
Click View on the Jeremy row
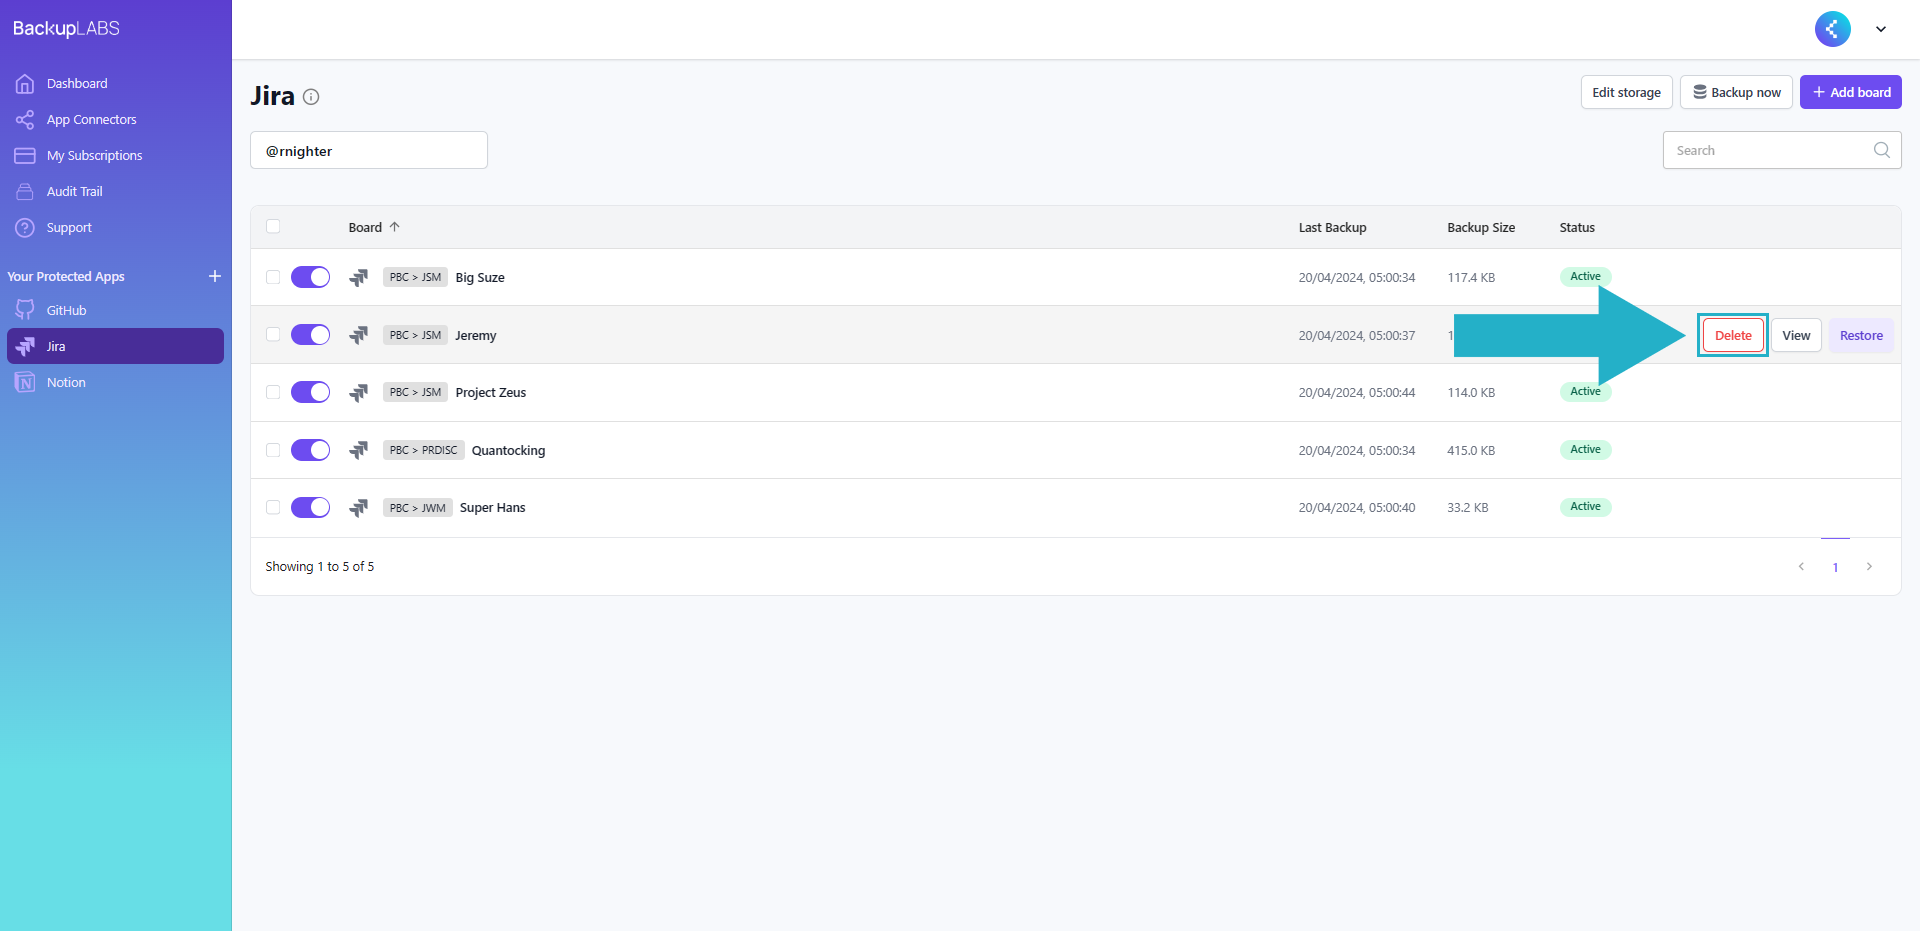pos(1796,336)
